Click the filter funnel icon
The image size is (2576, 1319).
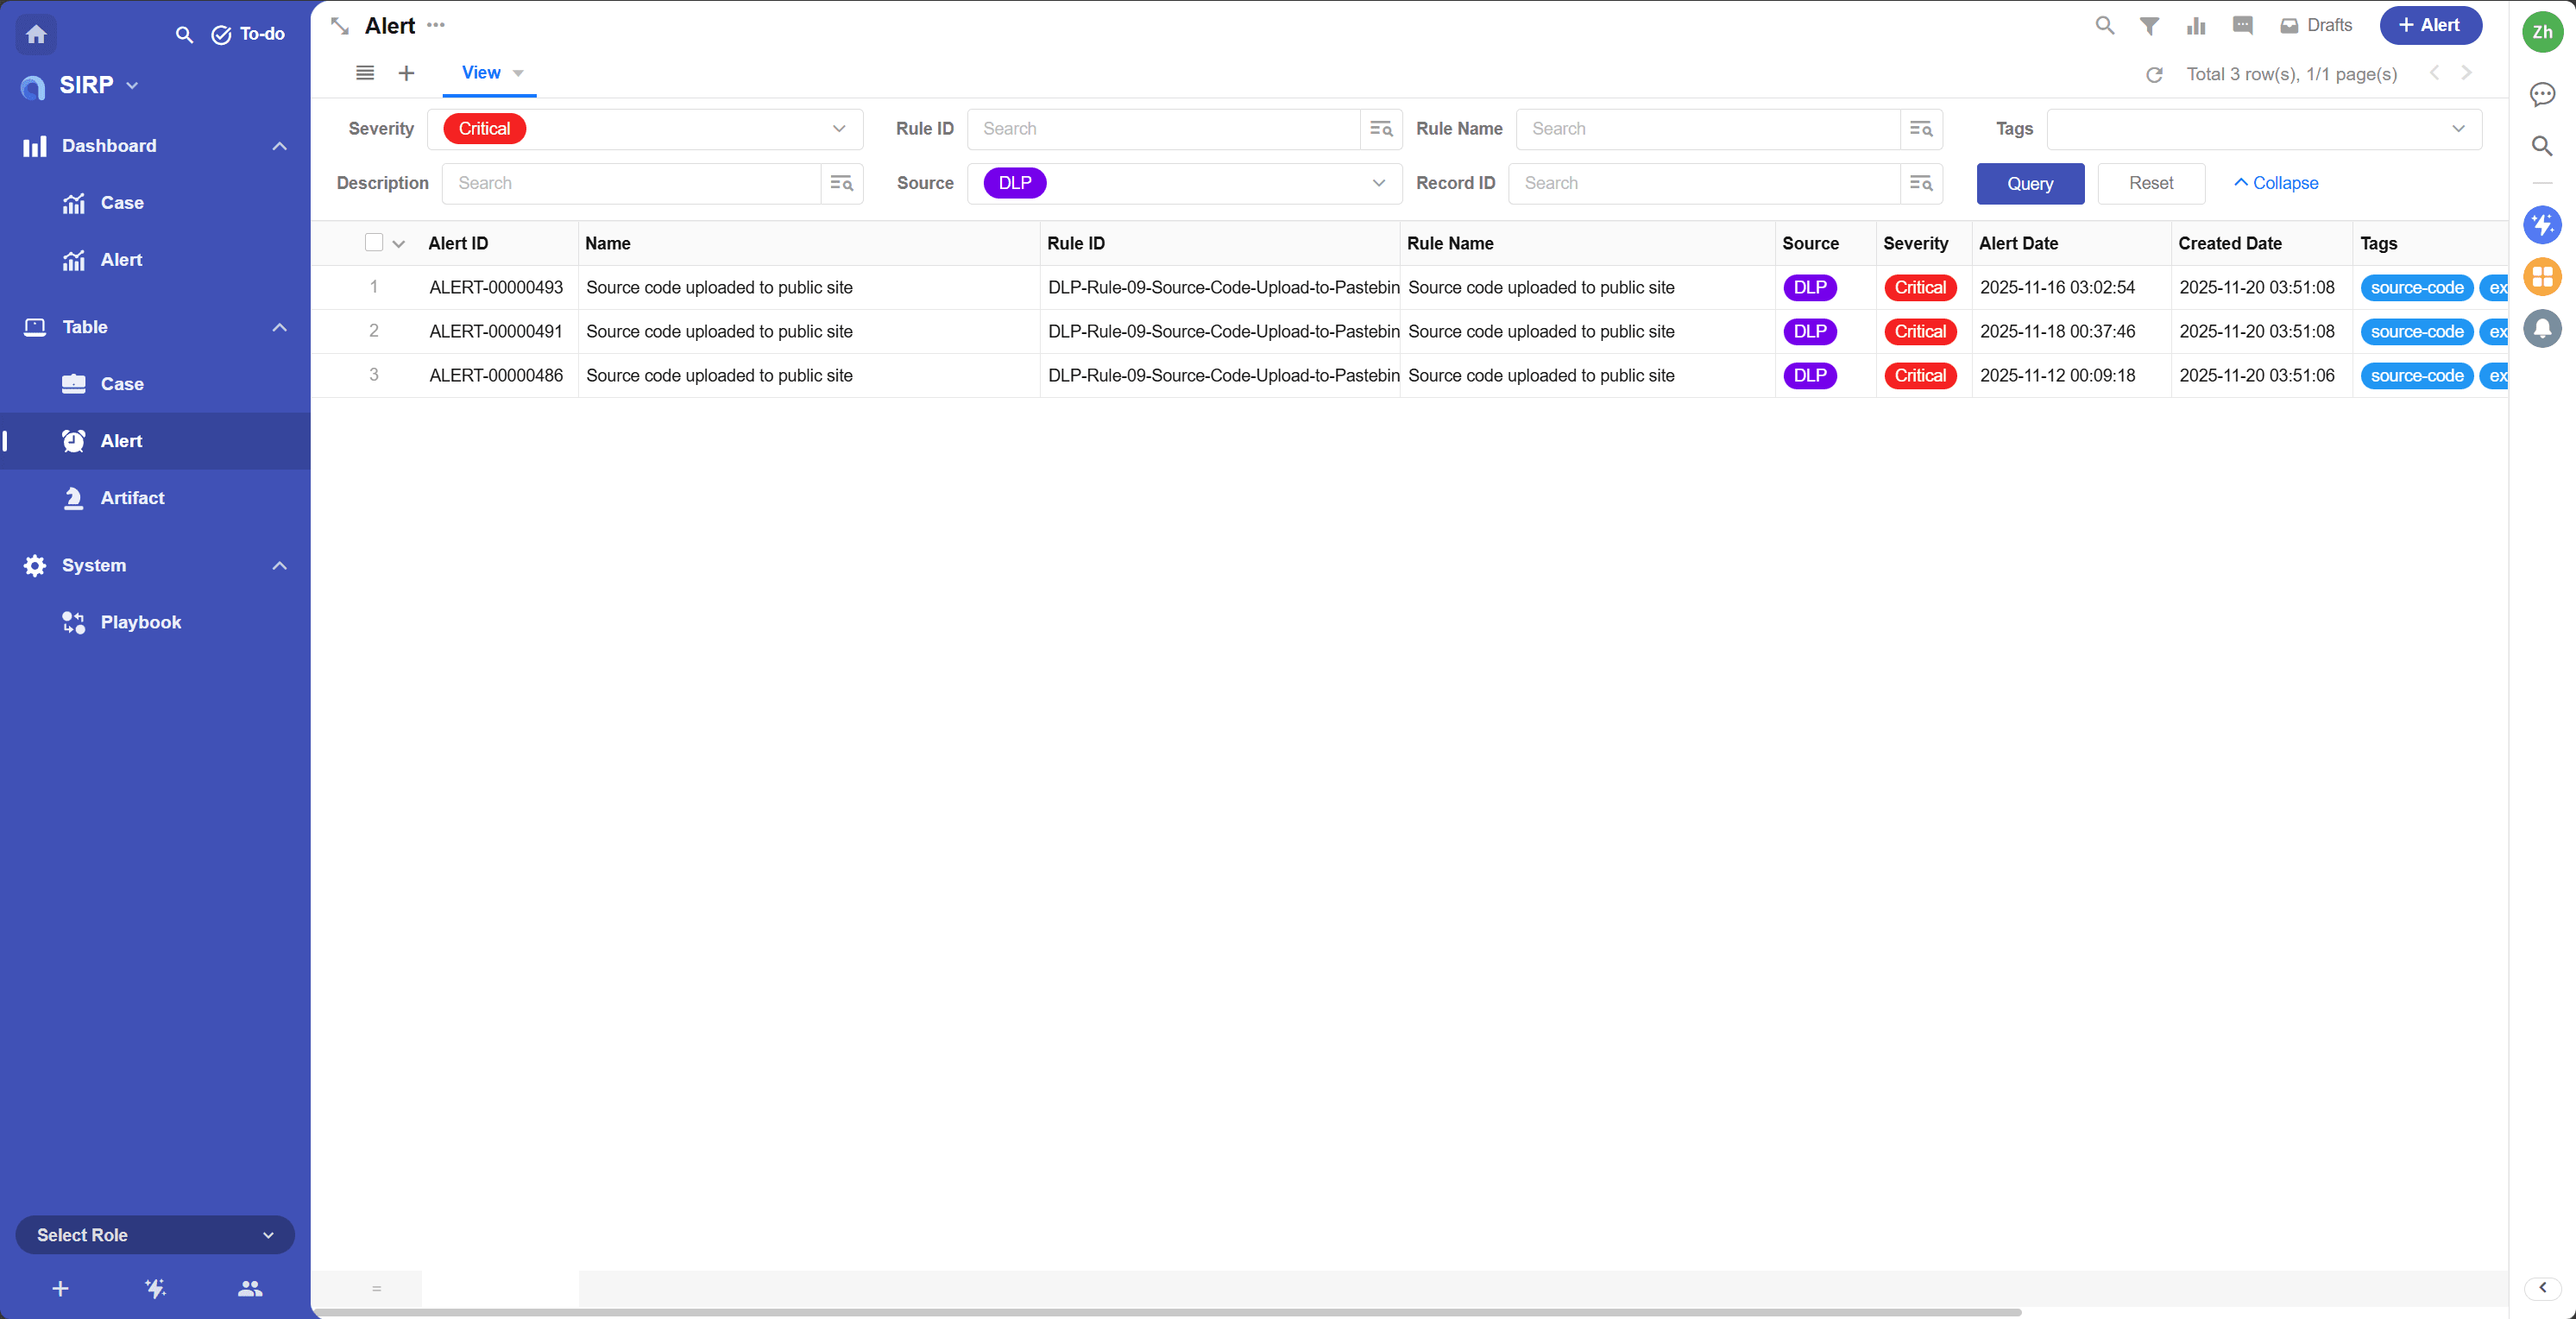point(2149,26)
